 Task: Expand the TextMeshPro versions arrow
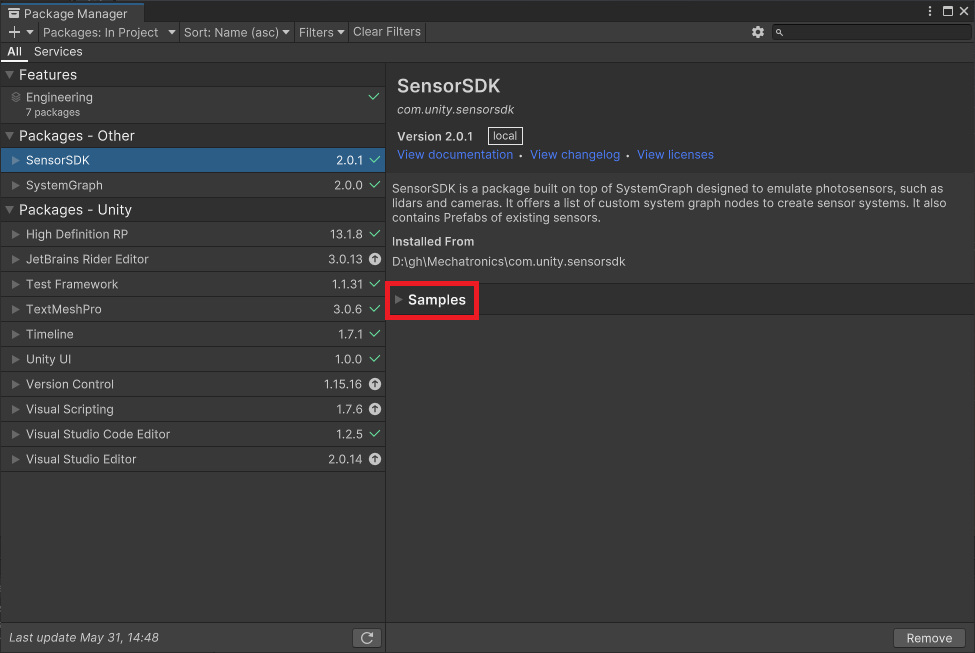[16, 309]
